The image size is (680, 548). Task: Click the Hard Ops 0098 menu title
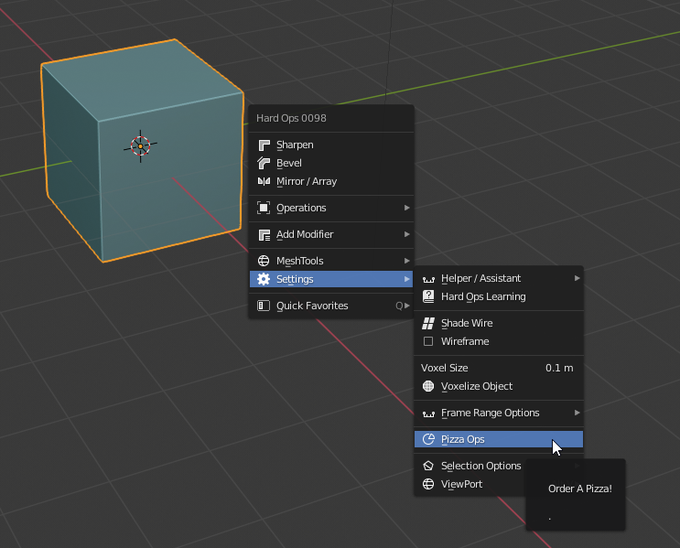[291, 118]
